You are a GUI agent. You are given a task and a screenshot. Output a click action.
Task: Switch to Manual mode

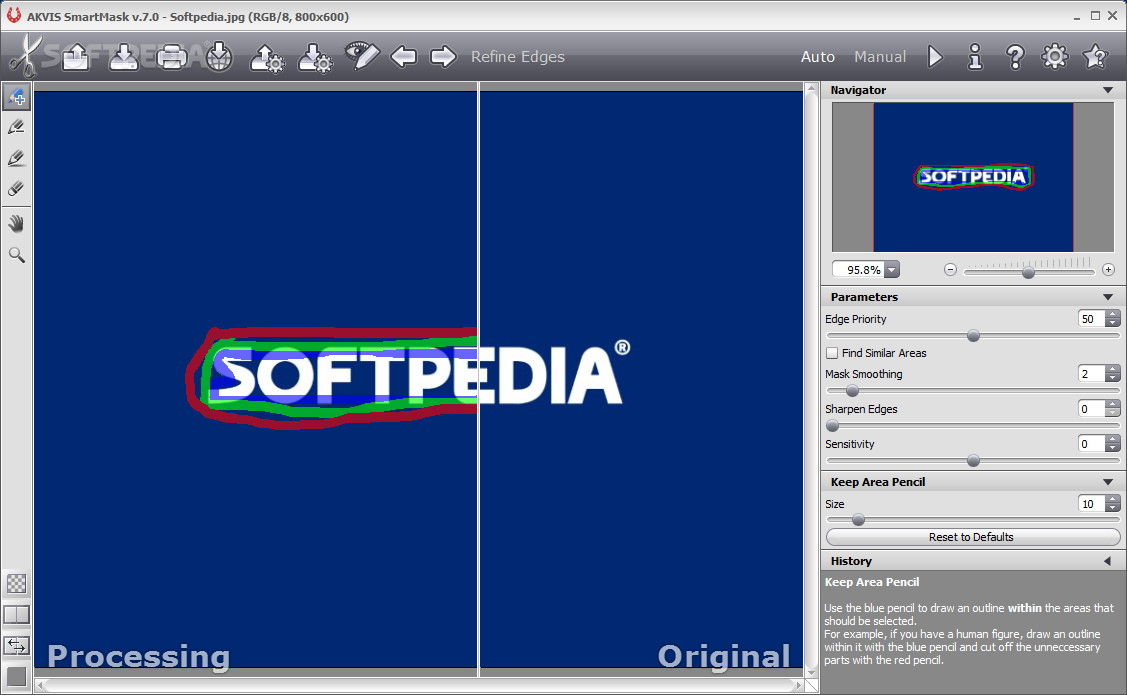click(x=880, y=57)
